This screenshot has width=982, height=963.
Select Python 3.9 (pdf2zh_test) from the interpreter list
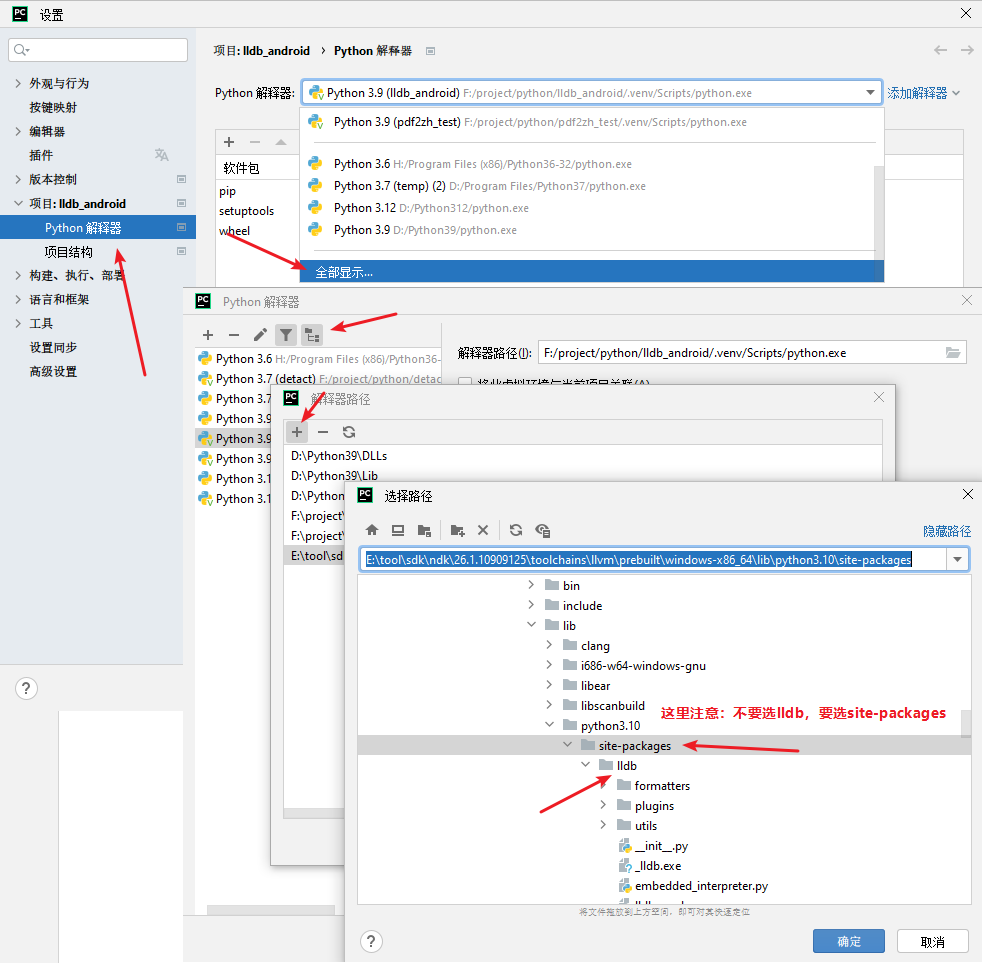(591, 122)
